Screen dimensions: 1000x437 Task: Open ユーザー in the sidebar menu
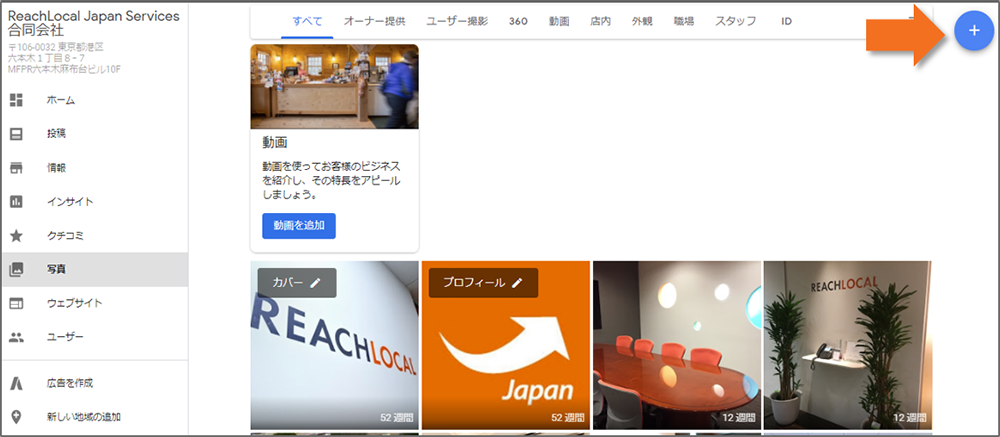[94, 337]
